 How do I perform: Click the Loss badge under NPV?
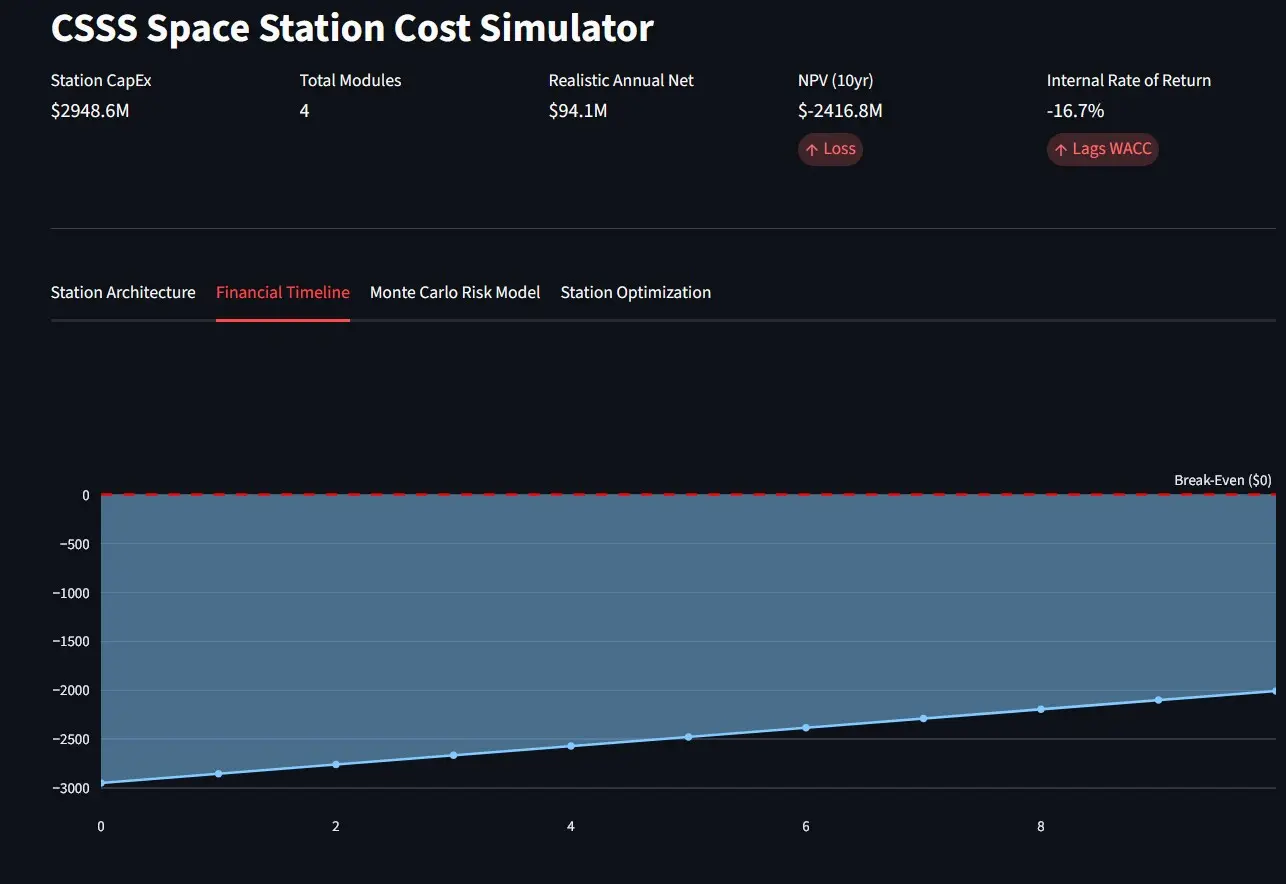(x=830, y=149)
